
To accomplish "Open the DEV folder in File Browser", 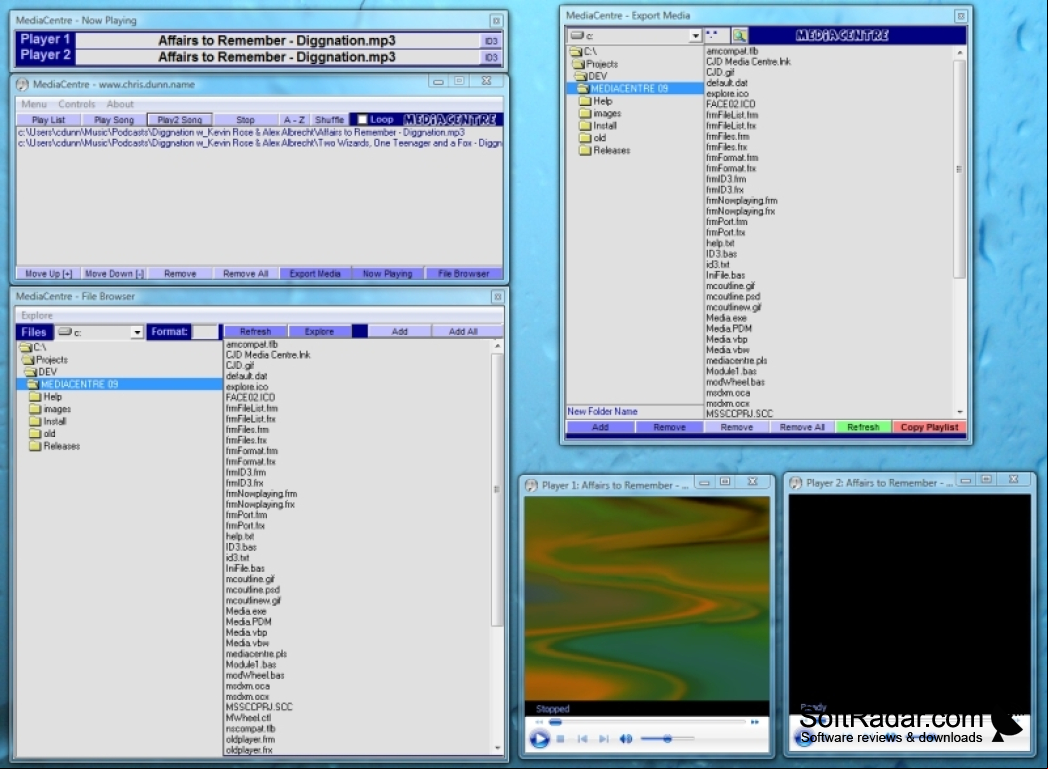I will (42, 372).
